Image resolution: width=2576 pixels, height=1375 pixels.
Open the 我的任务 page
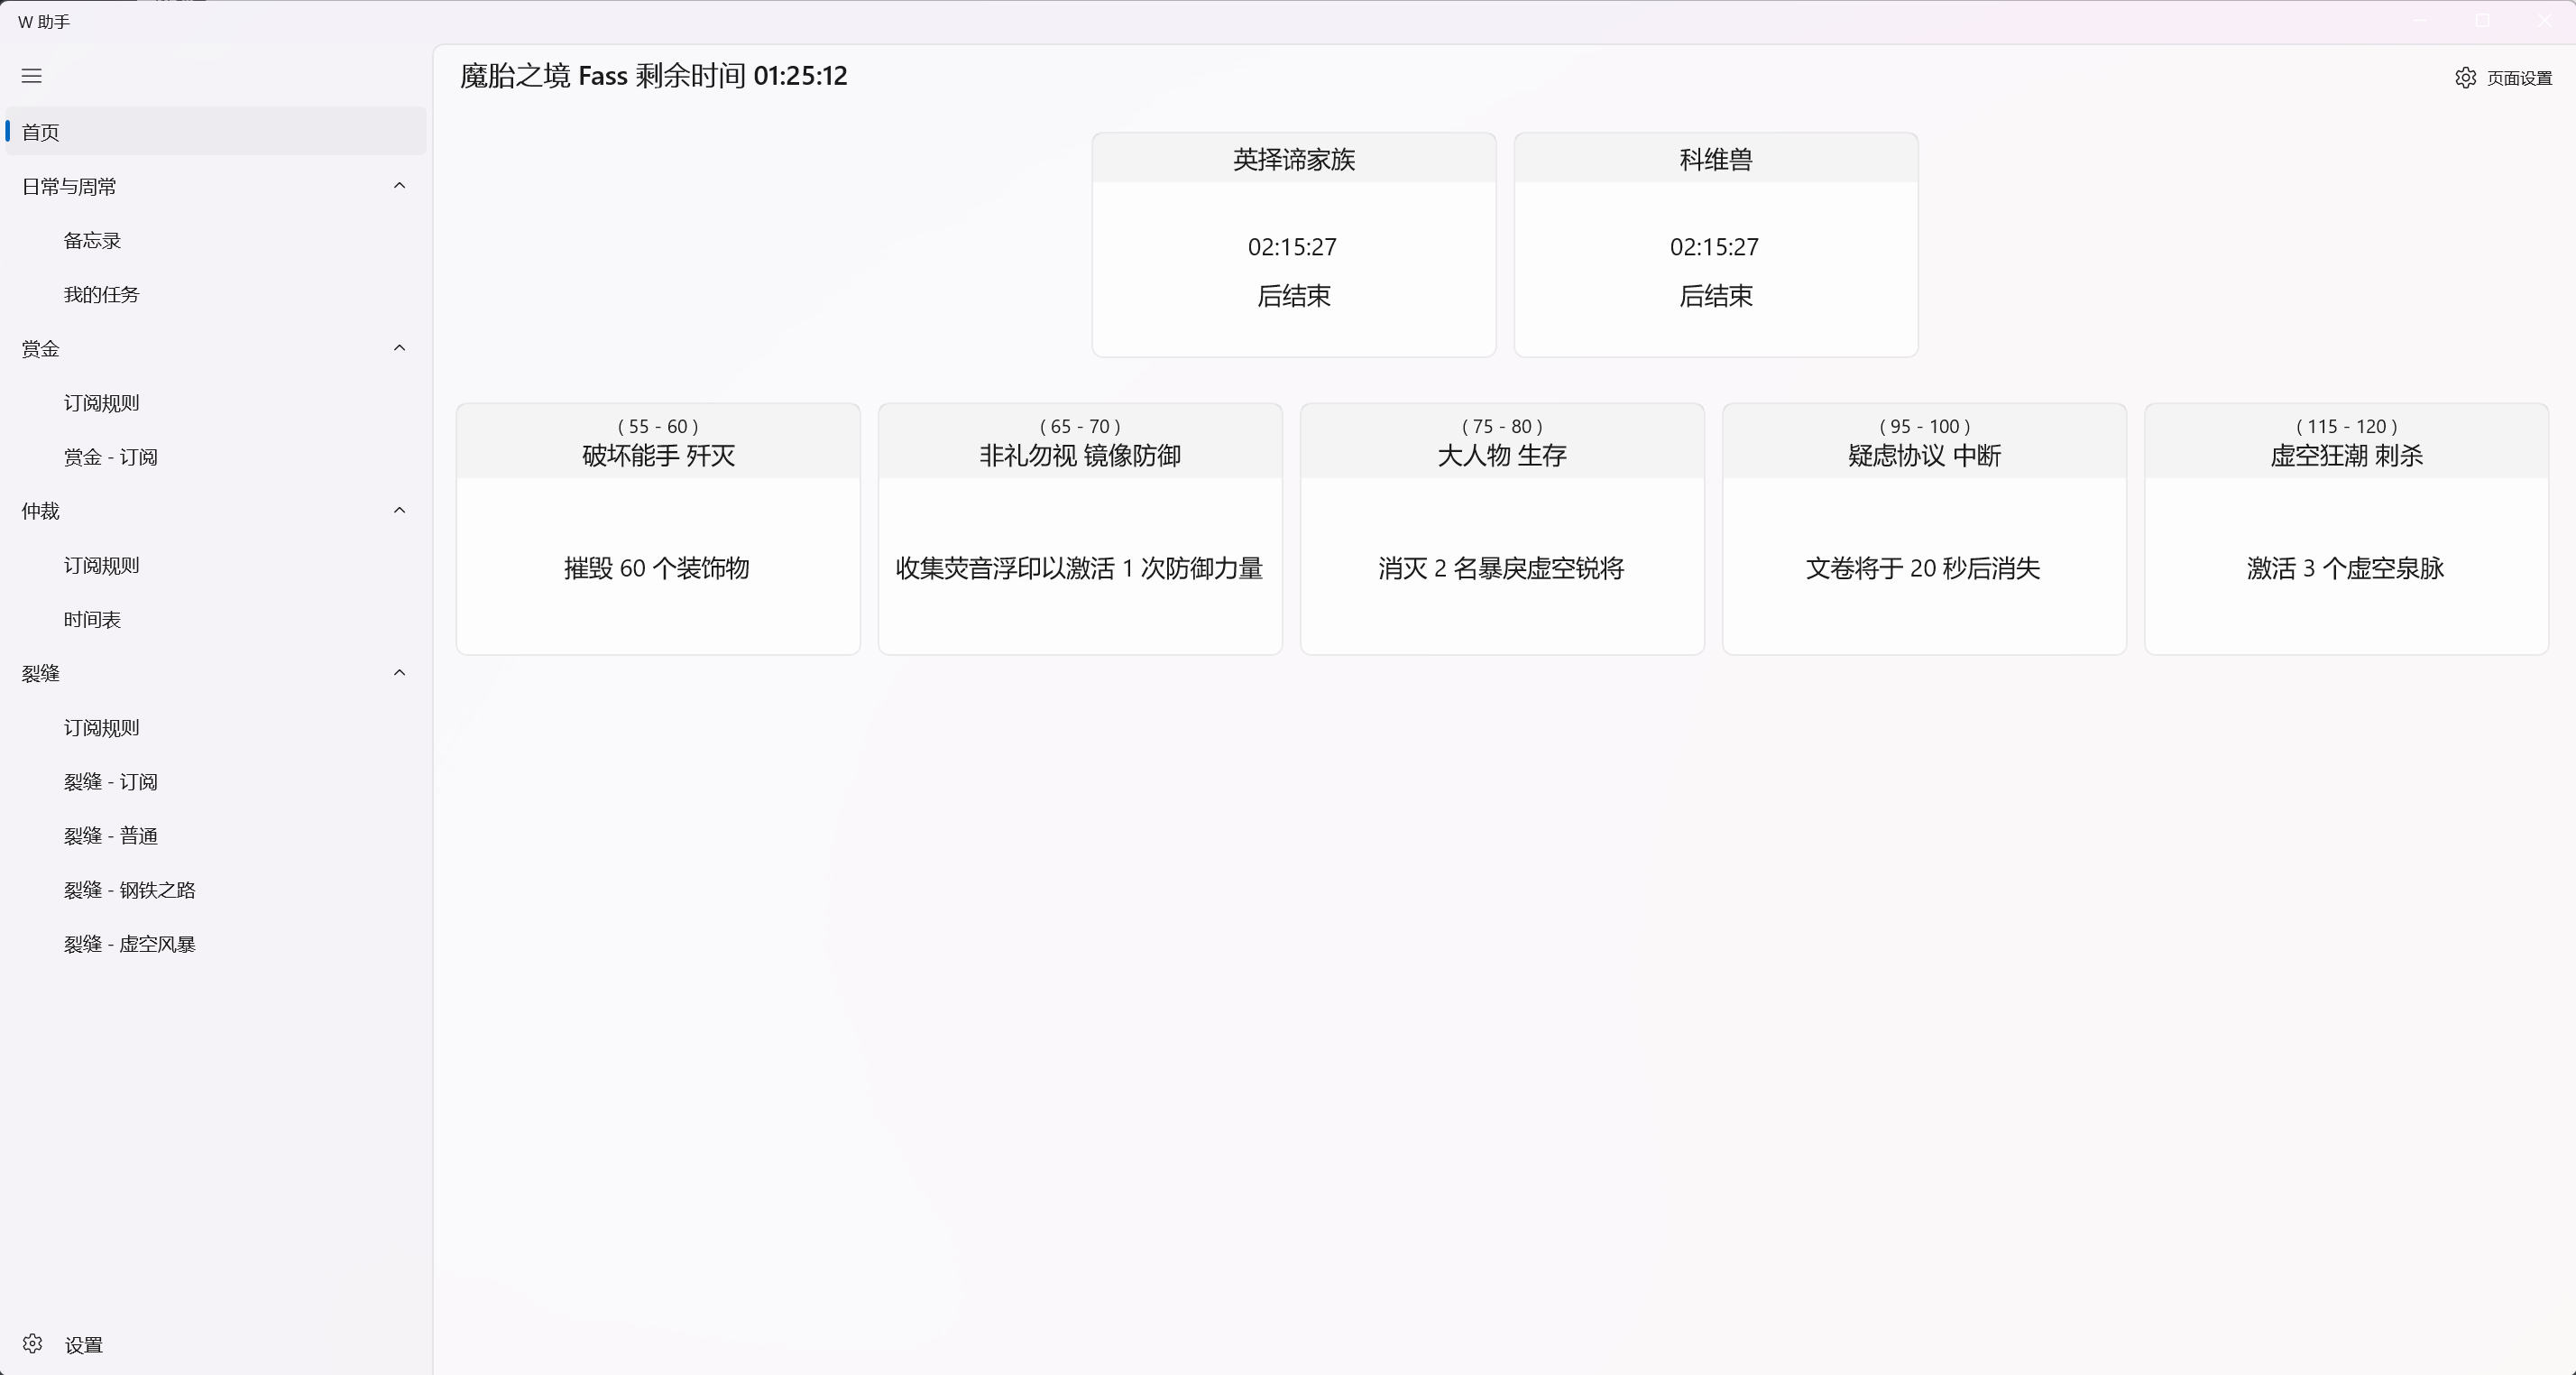[x=102, y=294]
